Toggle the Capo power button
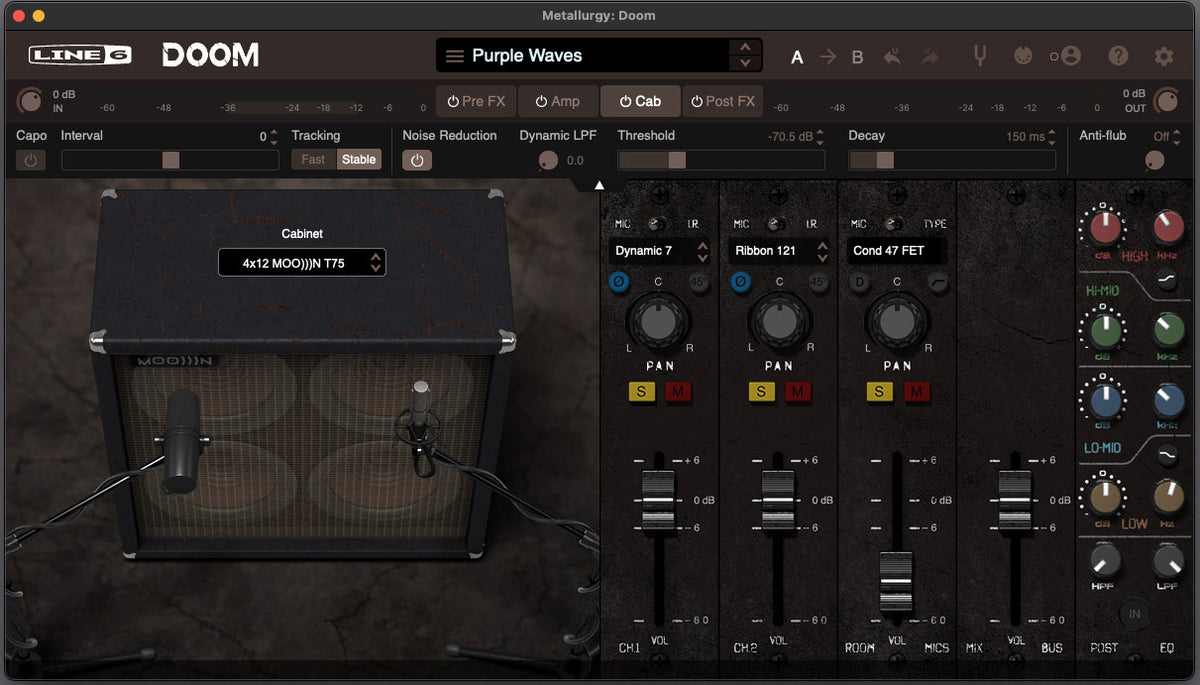1200x685 pixels. (x=30, y=160)
